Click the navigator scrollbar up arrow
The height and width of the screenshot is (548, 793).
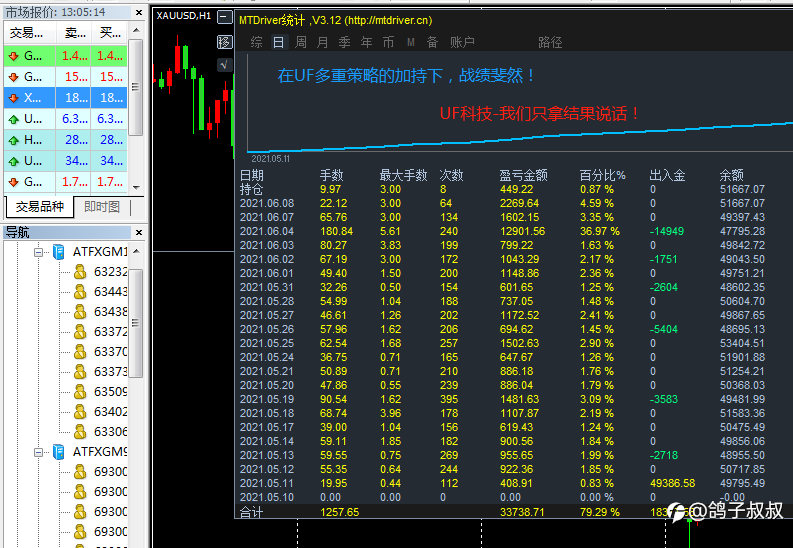pos(136,251)
